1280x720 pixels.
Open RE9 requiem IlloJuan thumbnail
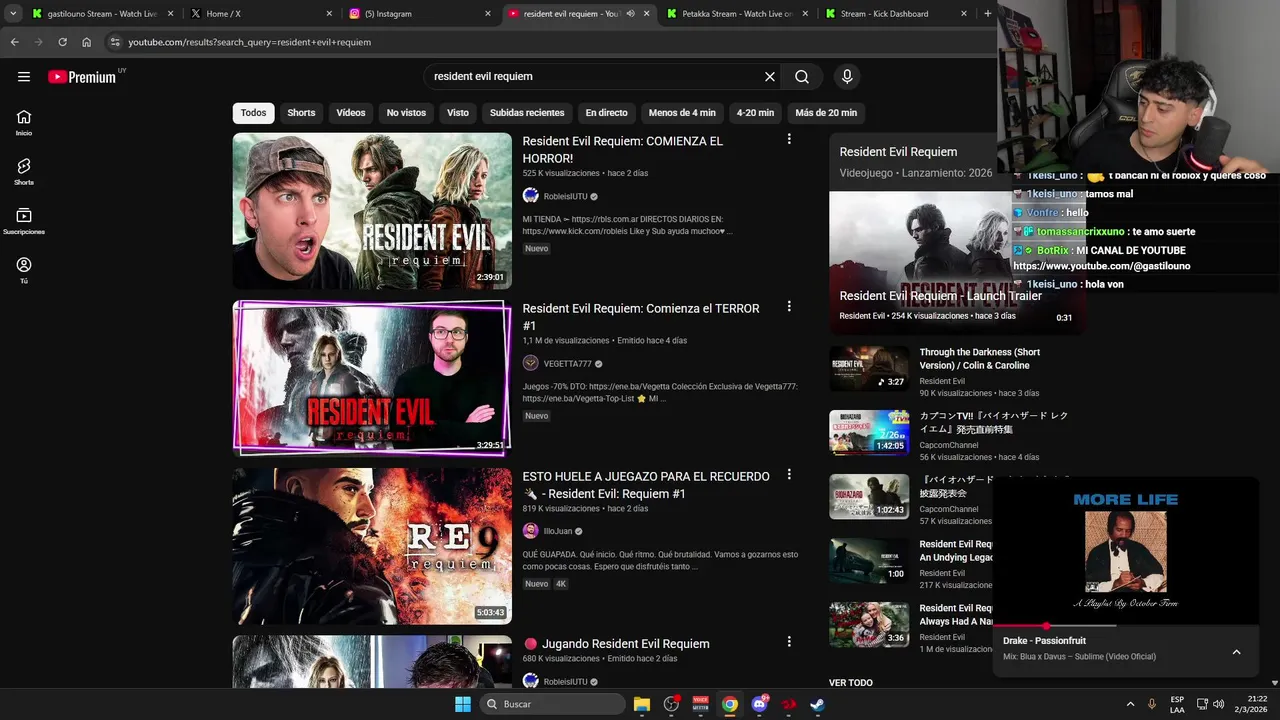pos(372,546)
